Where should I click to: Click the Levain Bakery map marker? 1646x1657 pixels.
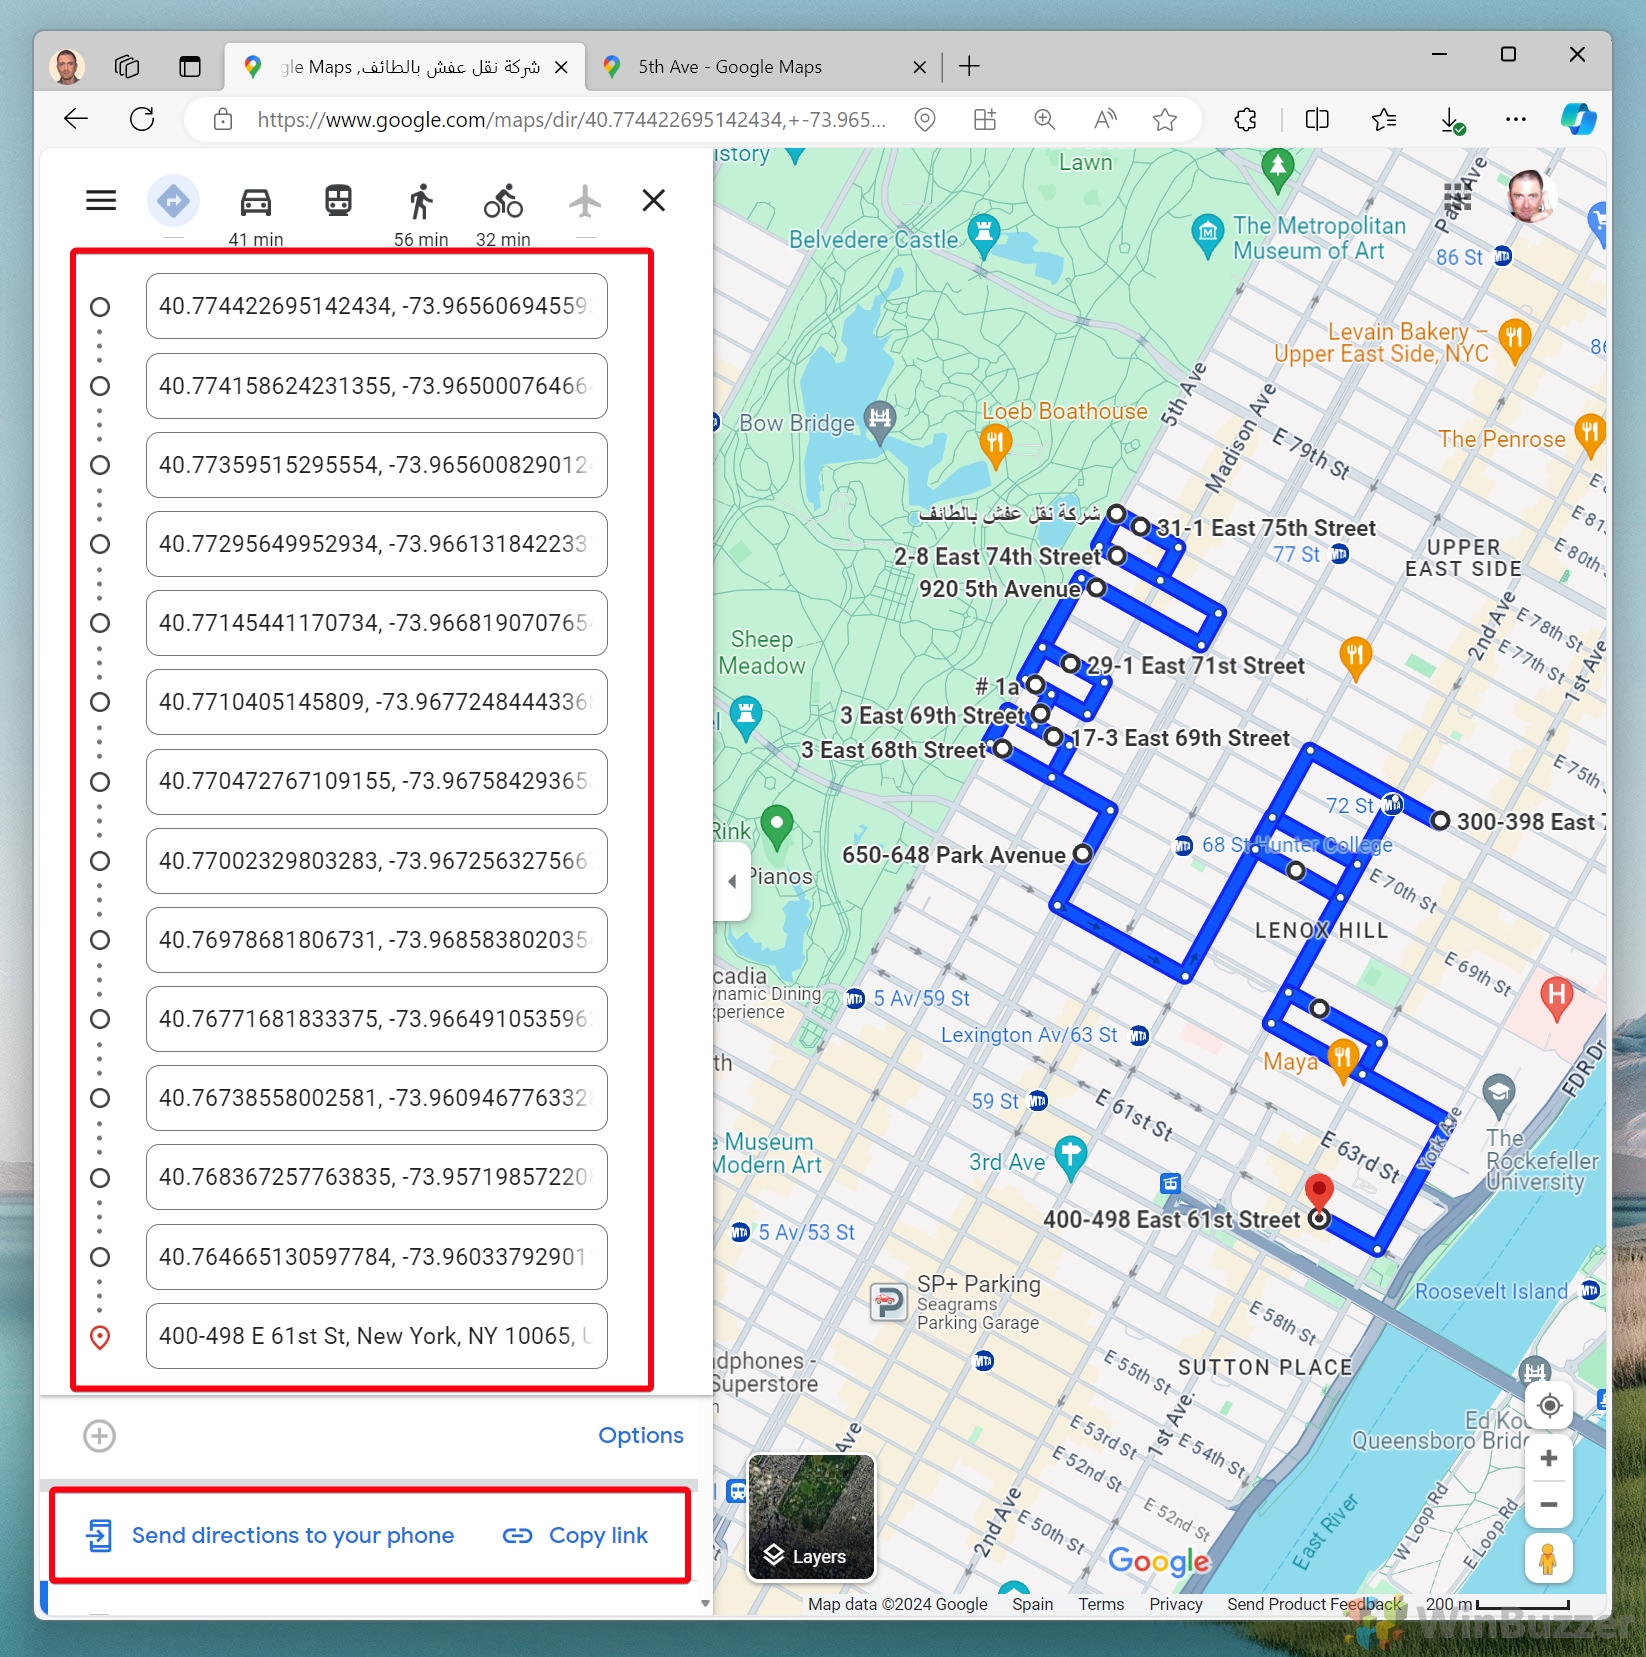pos(1514,342)
